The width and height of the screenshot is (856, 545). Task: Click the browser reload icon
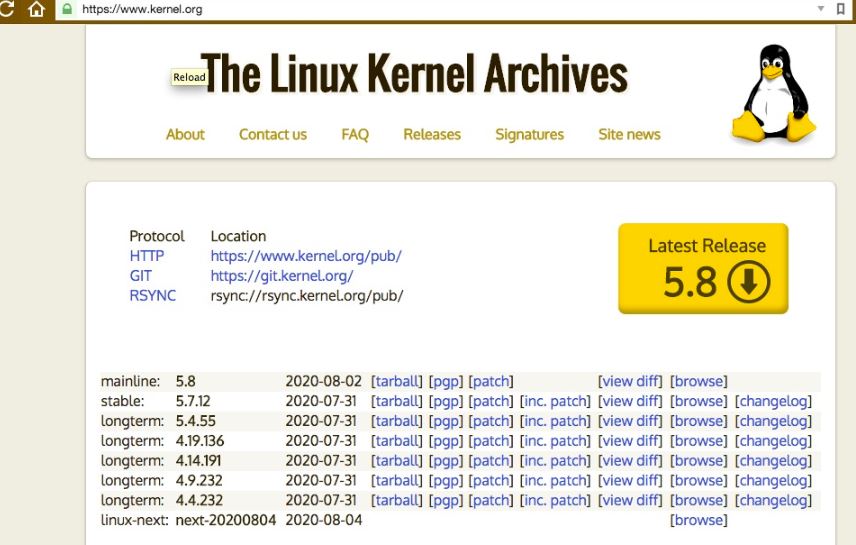click(6, 9)
